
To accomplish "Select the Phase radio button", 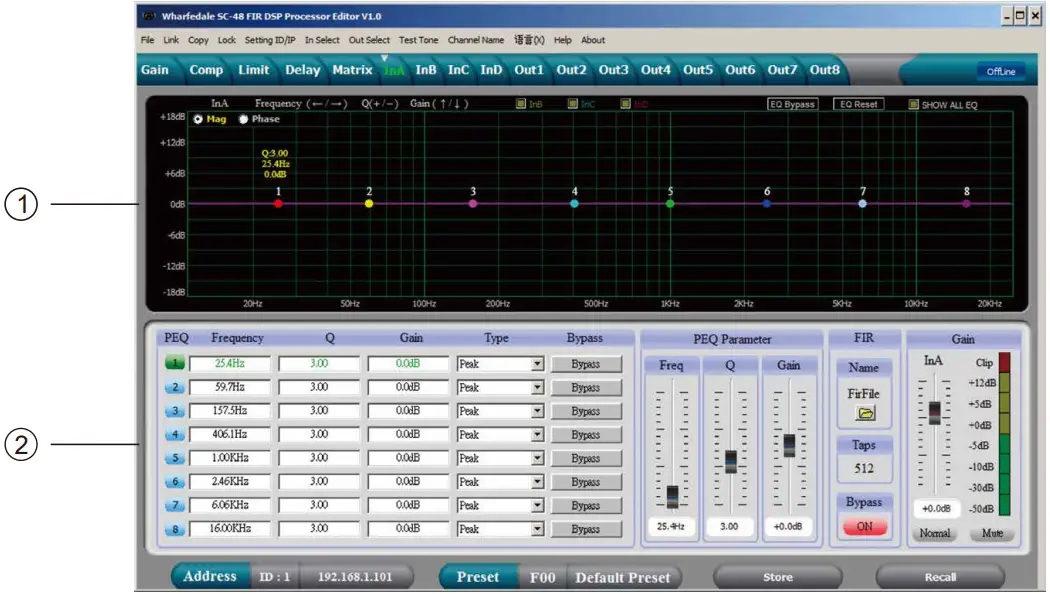I will 243,119.
